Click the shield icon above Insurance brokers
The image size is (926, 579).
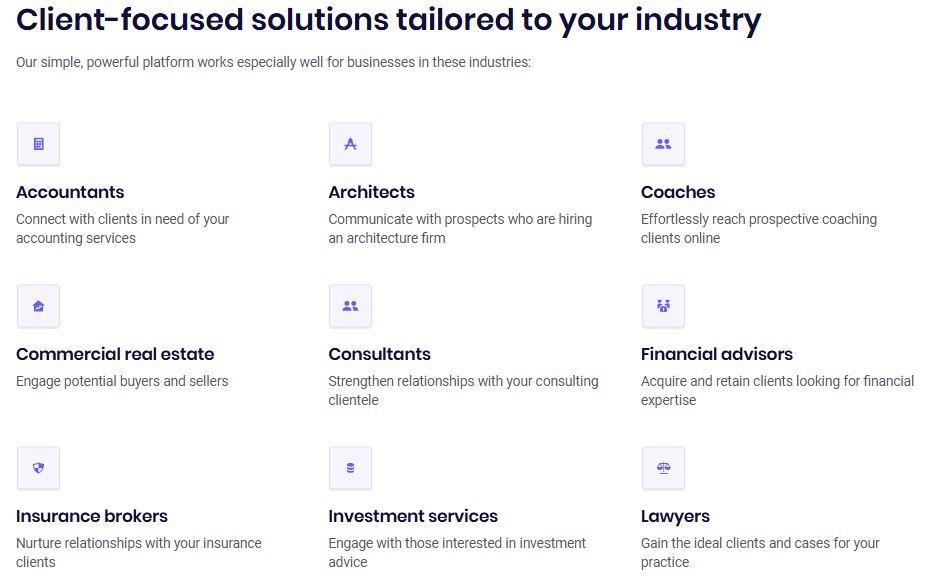pyautogui.click(x=38, y=468)
